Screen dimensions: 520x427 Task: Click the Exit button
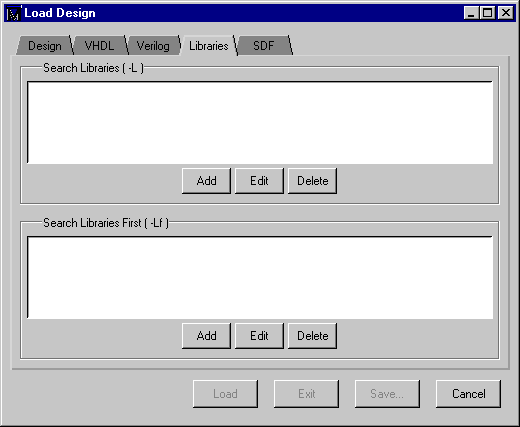point(306,394)
